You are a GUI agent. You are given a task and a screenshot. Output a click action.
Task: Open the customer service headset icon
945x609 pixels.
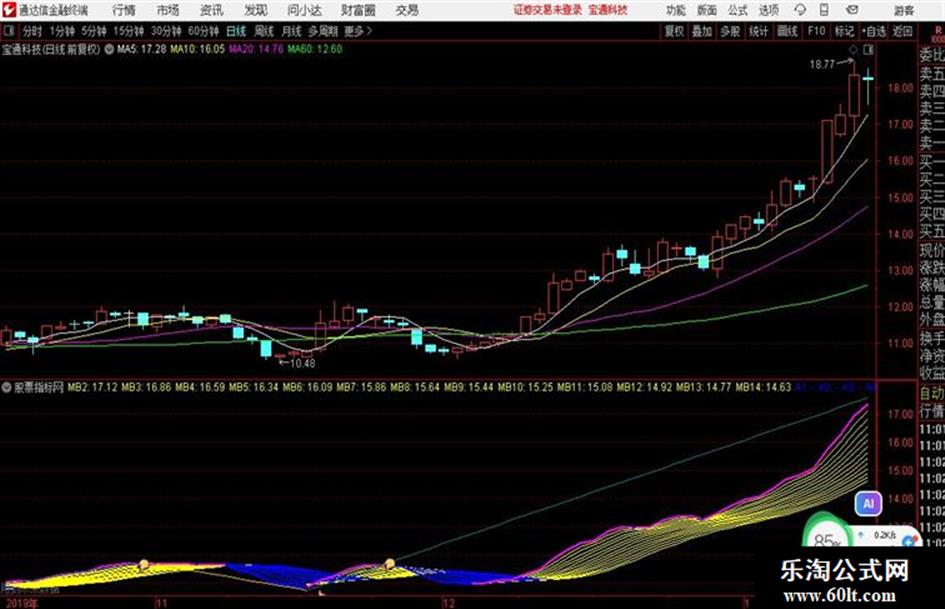[800, 10]
